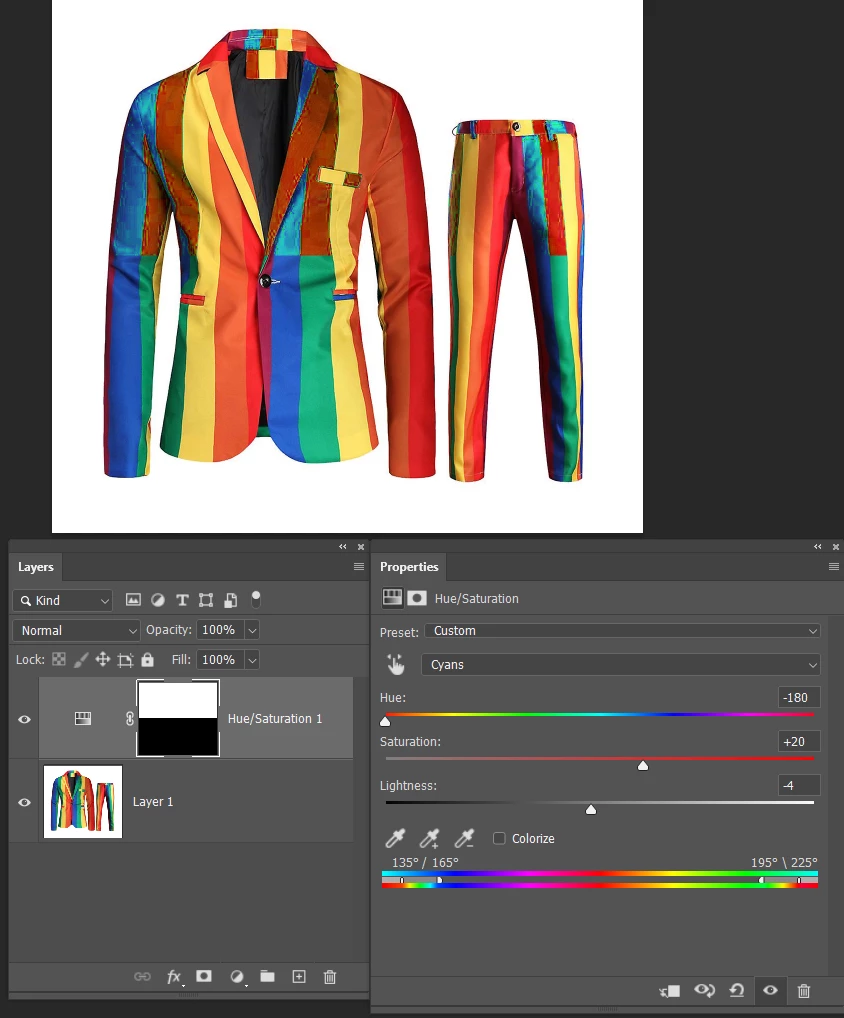Lock image pixels with brush icon
The image size is (844, 1018).
click(81, 660)
